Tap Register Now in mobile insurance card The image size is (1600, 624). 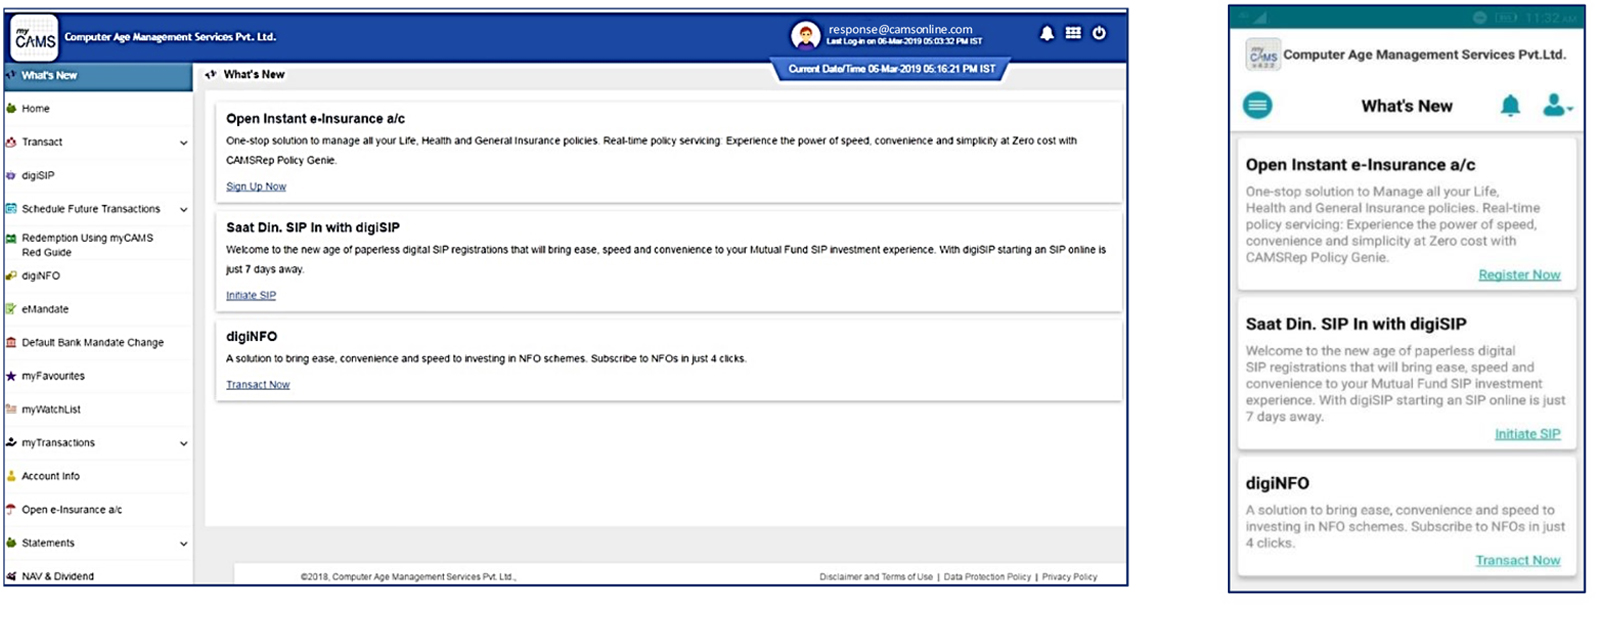pos(1519,275)
